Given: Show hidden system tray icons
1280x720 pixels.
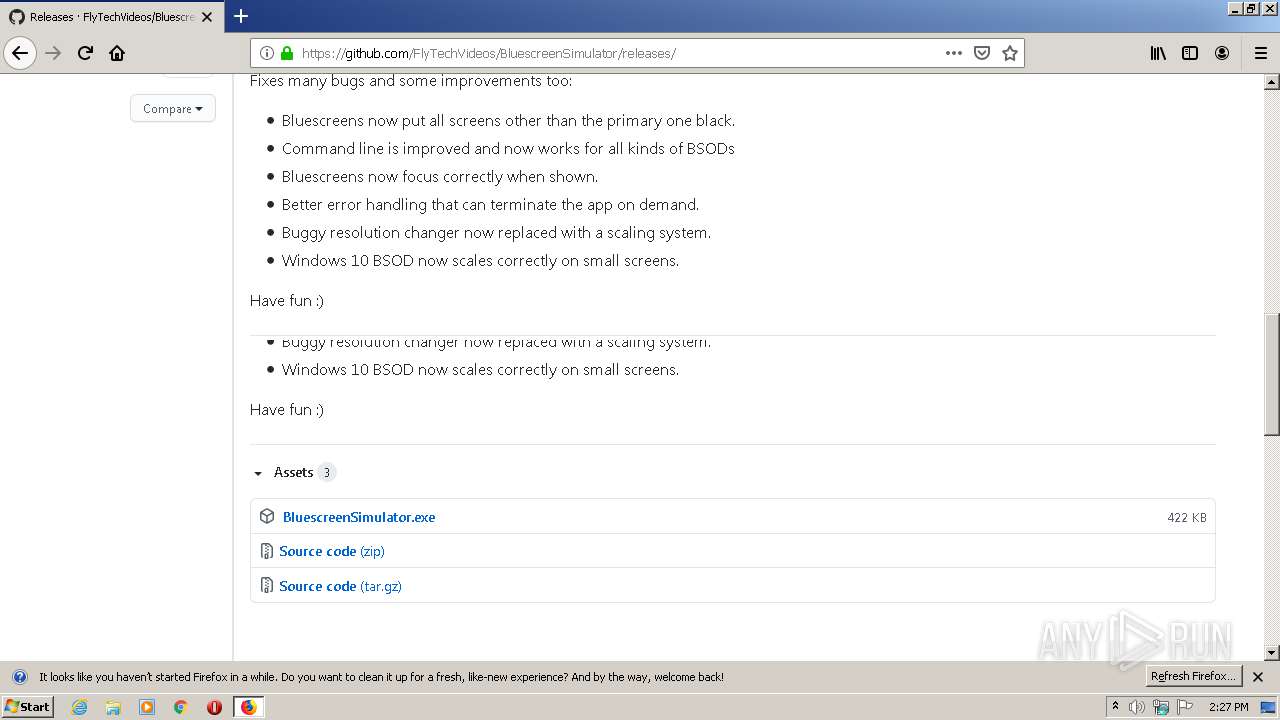Looking at the screenshot, I should pyautogui.click(x=1116, y=707).
